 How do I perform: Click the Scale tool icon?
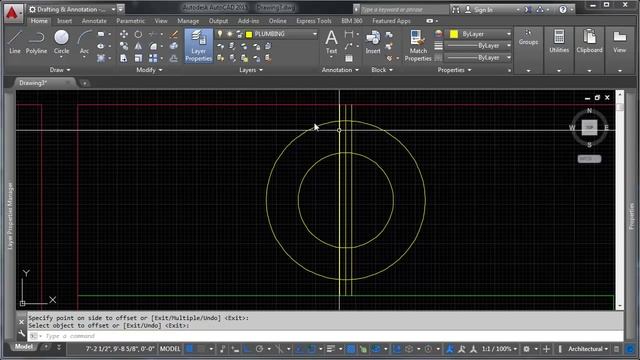pos(138,58)
